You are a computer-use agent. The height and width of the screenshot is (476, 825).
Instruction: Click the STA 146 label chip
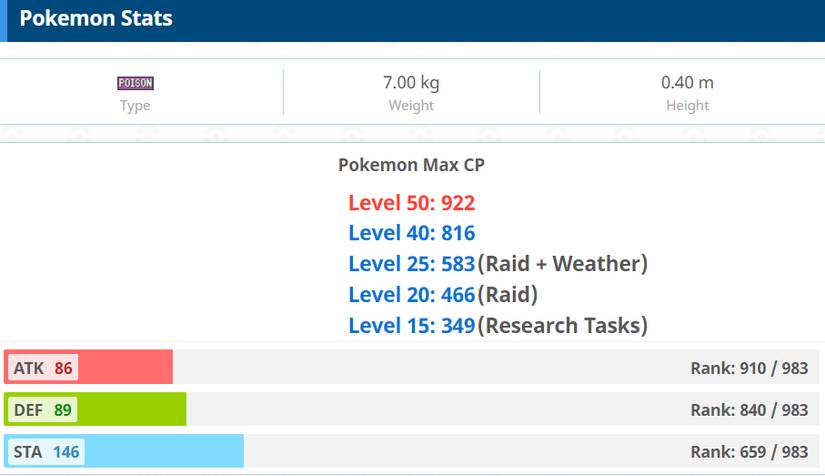coord(46,452)
